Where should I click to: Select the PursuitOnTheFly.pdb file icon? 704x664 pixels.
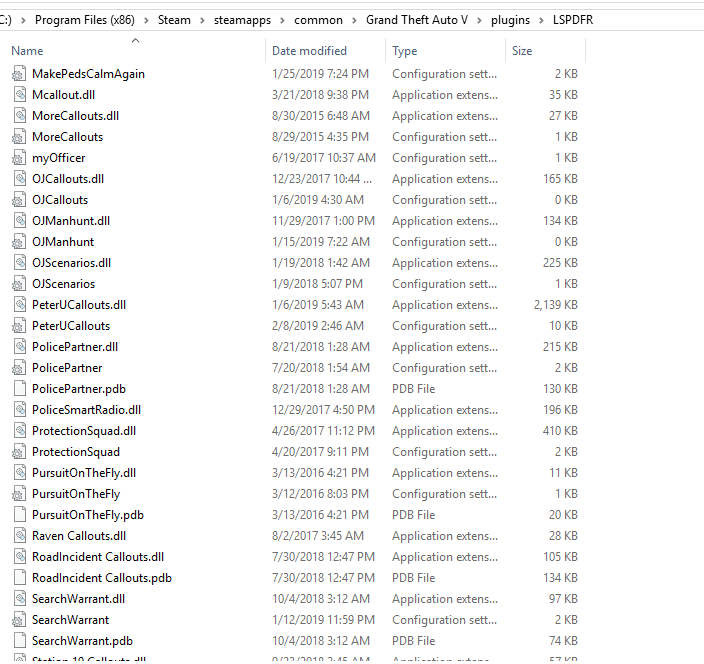pos(19,514)
